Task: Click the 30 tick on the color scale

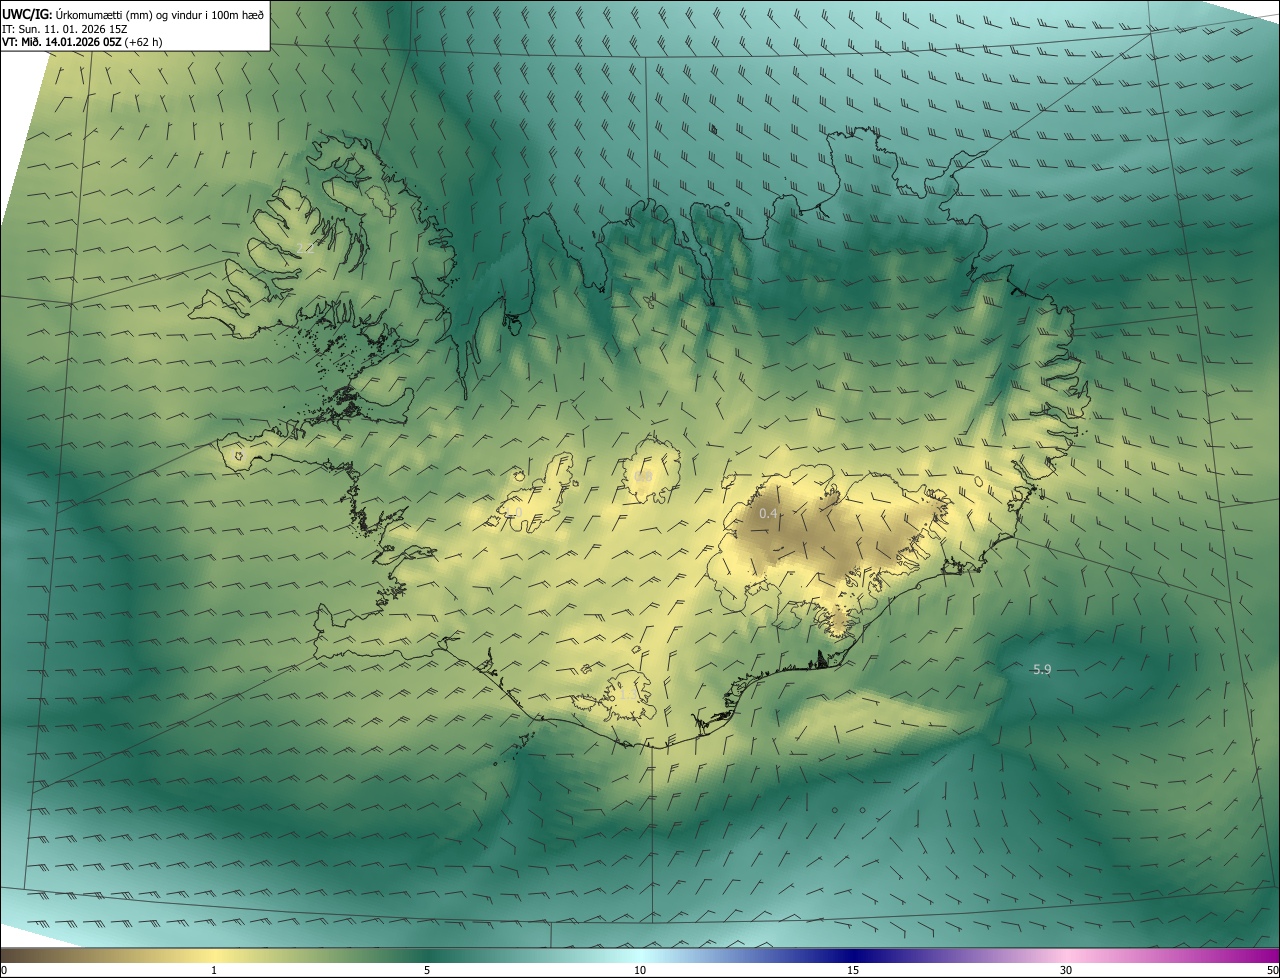Action: pos(1066,970)
